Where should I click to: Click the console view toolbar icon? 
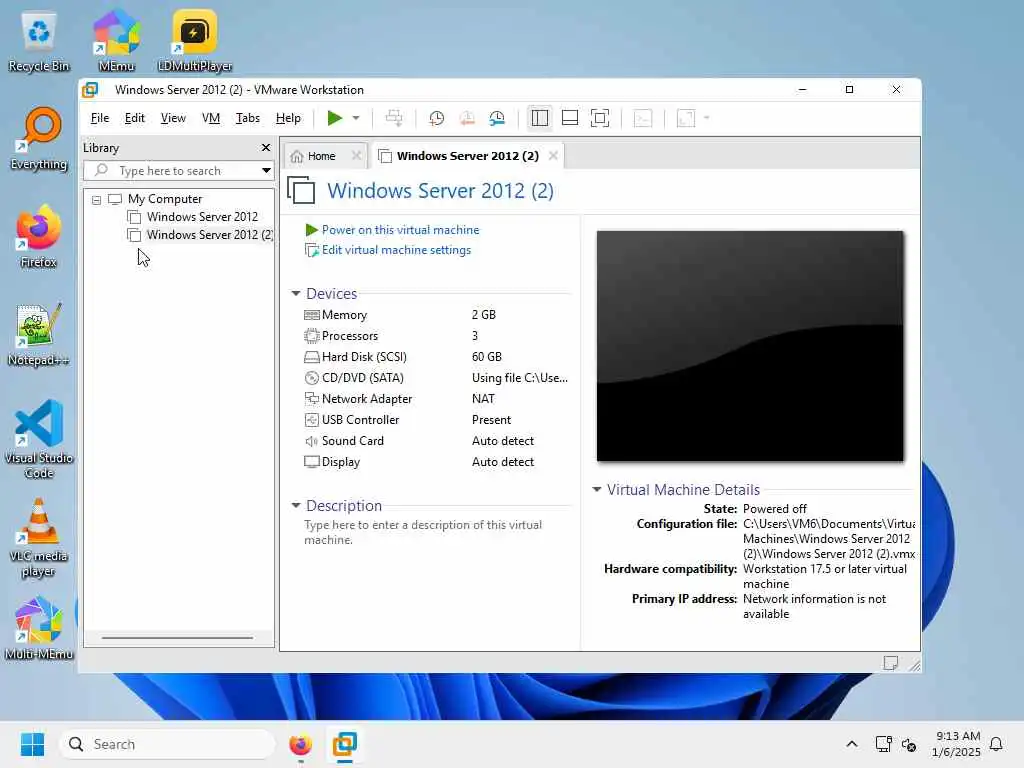pos(643,118)
